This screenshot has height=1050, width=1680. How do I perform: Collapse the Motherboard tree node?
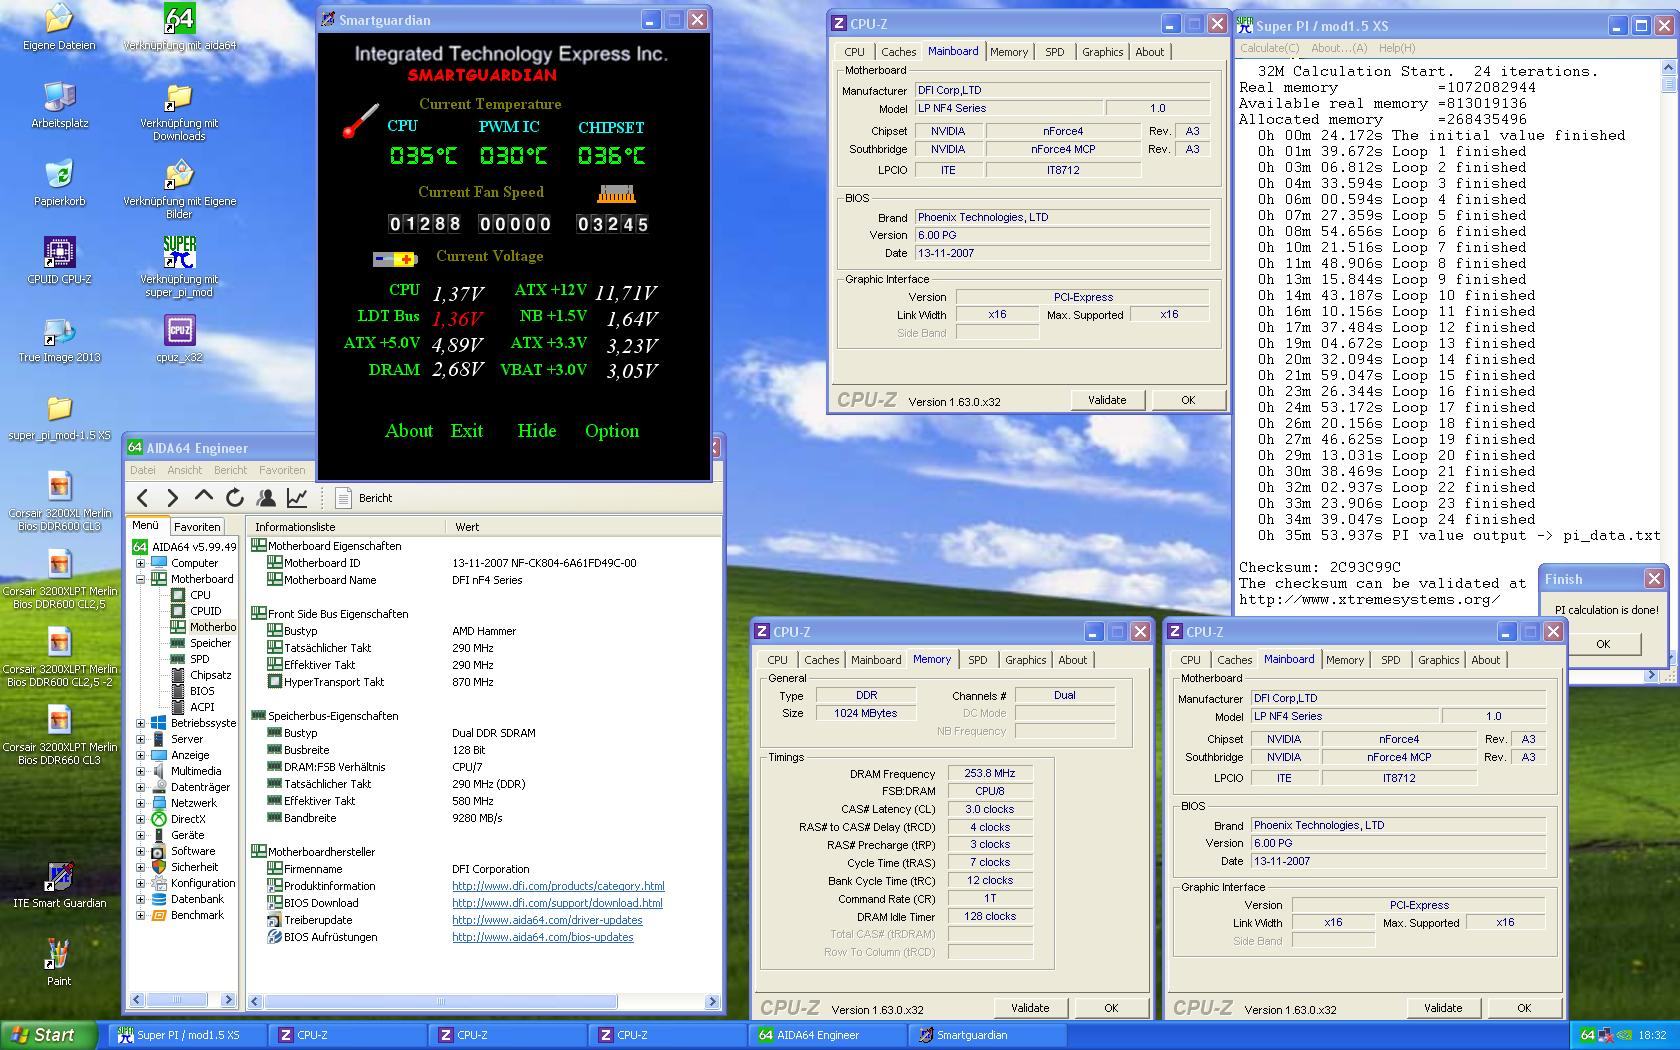coord(141,579)
